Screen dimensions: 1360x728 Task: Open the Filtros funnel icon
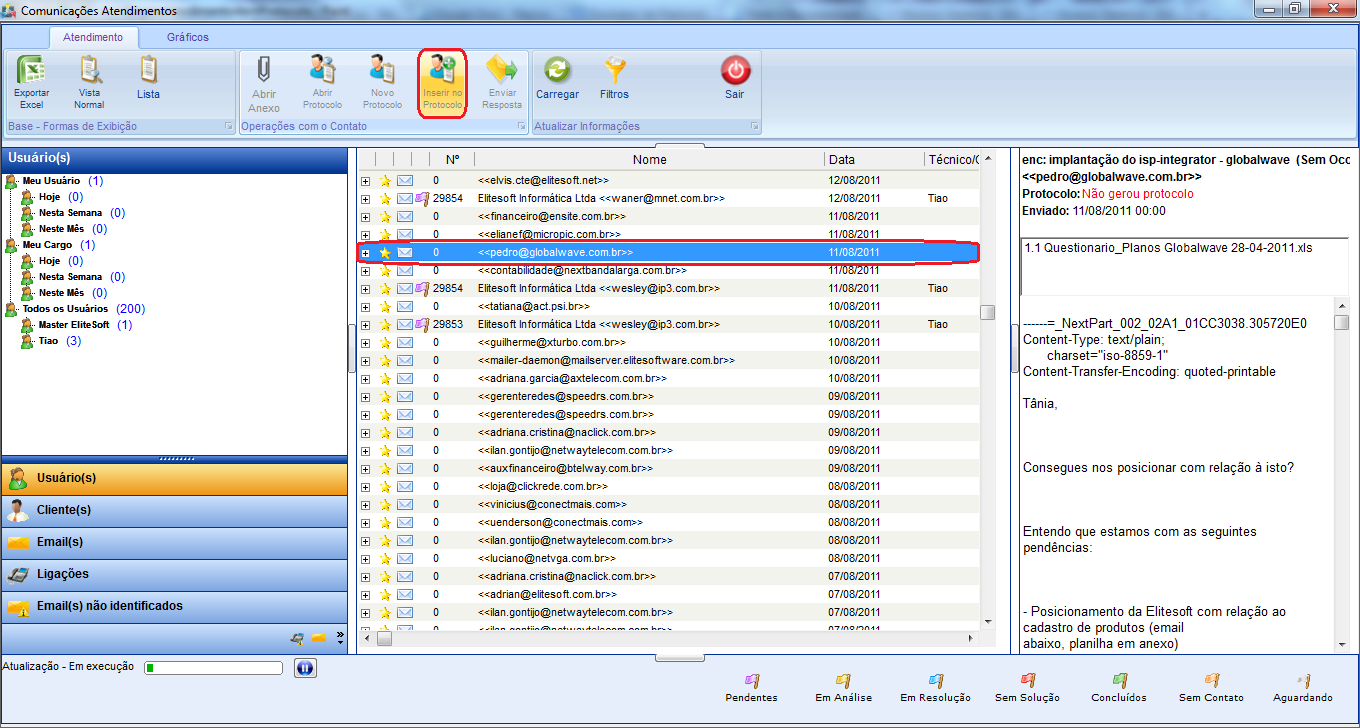point(614,72)
